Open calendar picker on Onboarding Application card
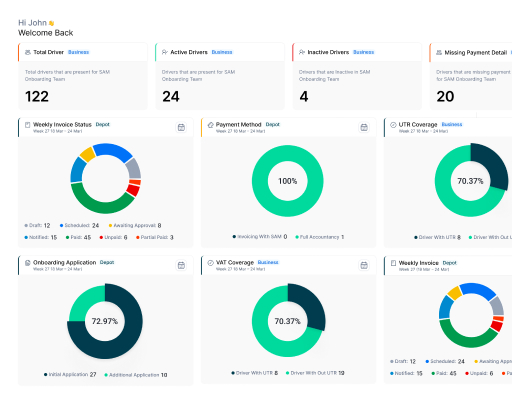 pos(181,265)
